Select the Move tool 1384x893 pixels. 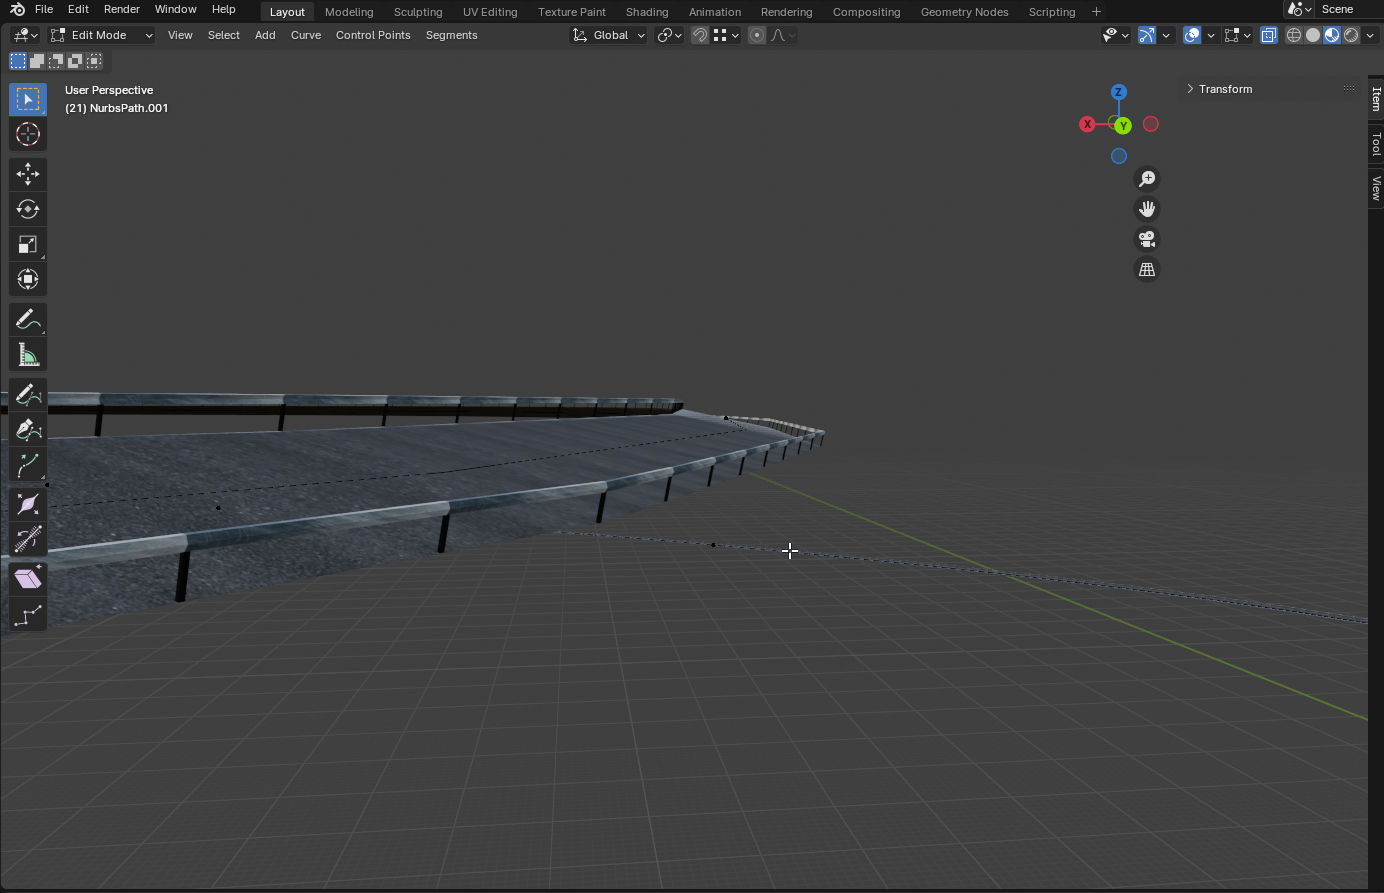click(28, 174)
